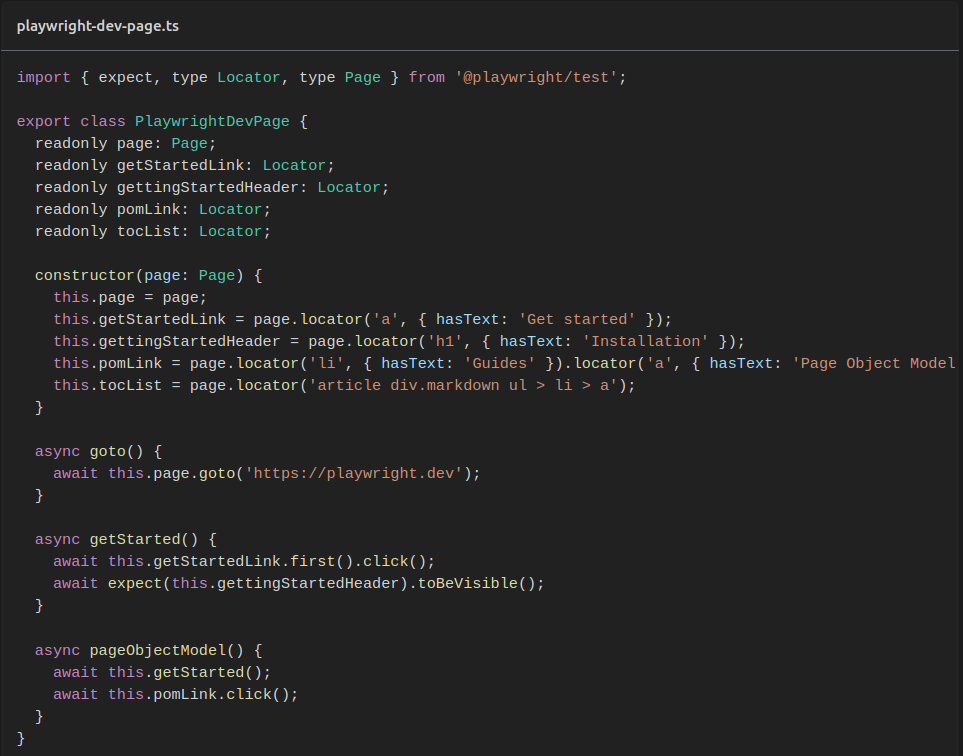Viewport: 963px width, 756px height.
Task: Select the 'Get started' string literal
Action: pos(577,320)
